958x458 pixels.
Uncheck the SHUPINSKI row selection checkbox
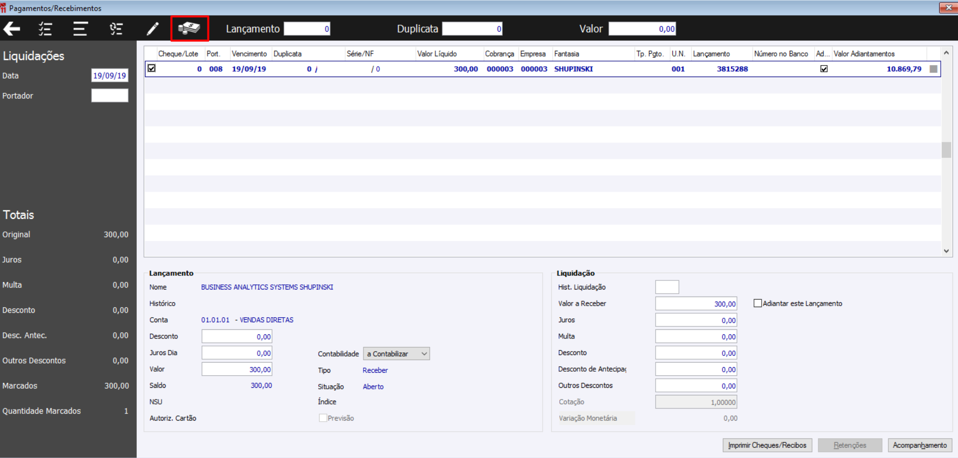click(x=152, y=69)
